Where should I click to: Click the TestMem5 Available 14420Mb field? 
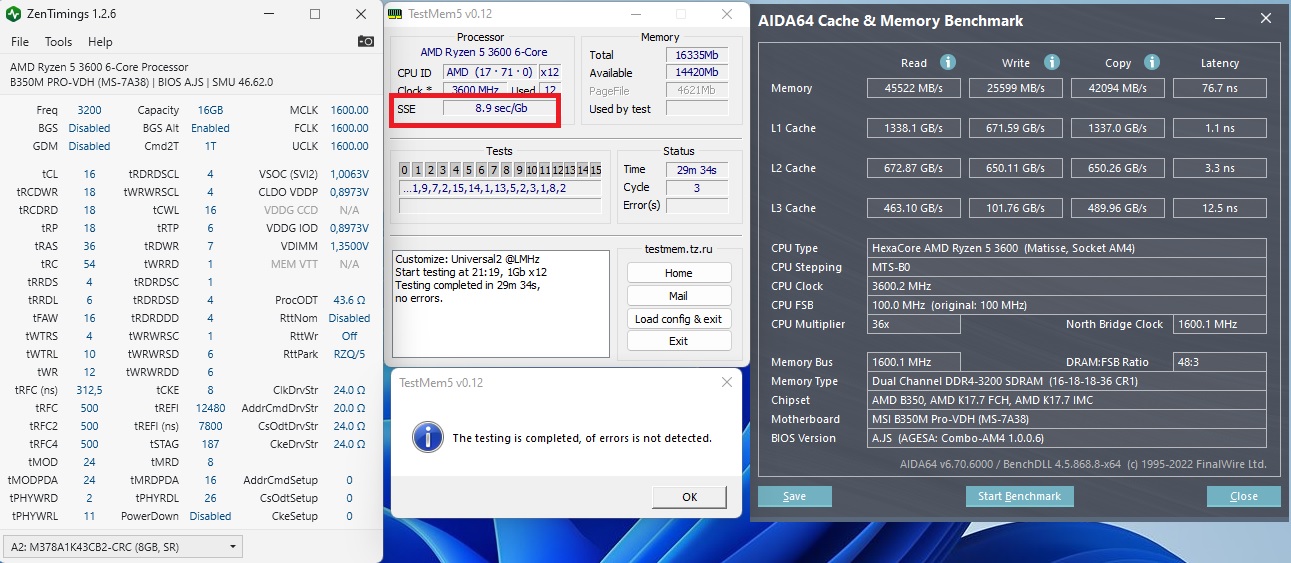point(697,73)
